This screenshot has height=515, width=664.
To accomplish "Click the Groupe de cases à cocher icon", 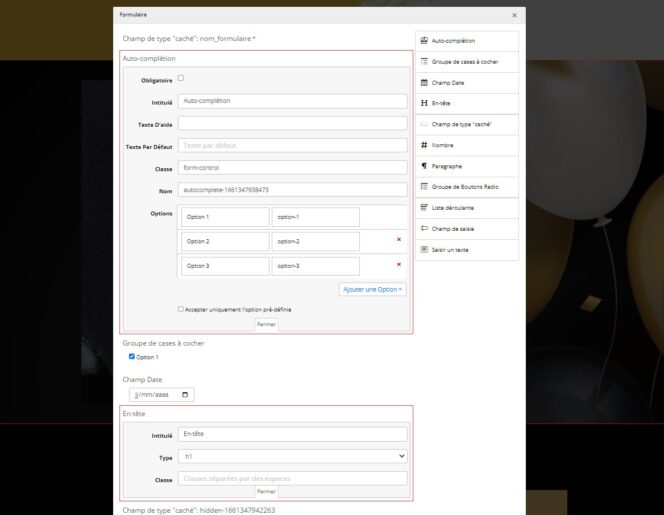I will tap(424, 61).
